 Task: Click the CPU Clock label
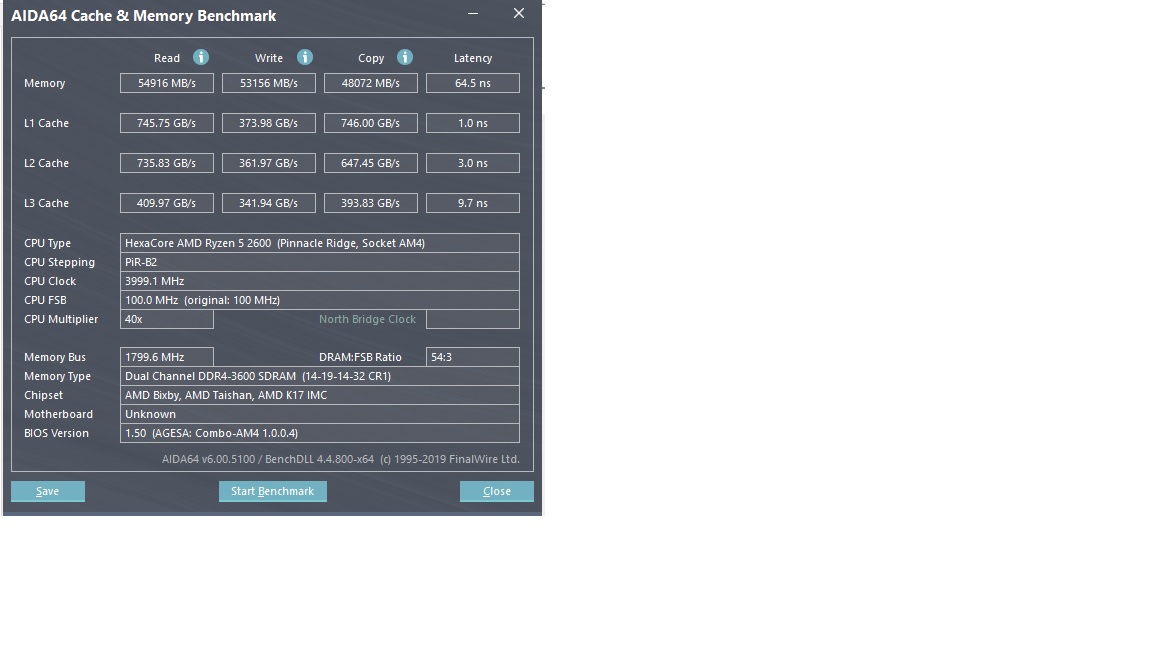click(50, 281)
